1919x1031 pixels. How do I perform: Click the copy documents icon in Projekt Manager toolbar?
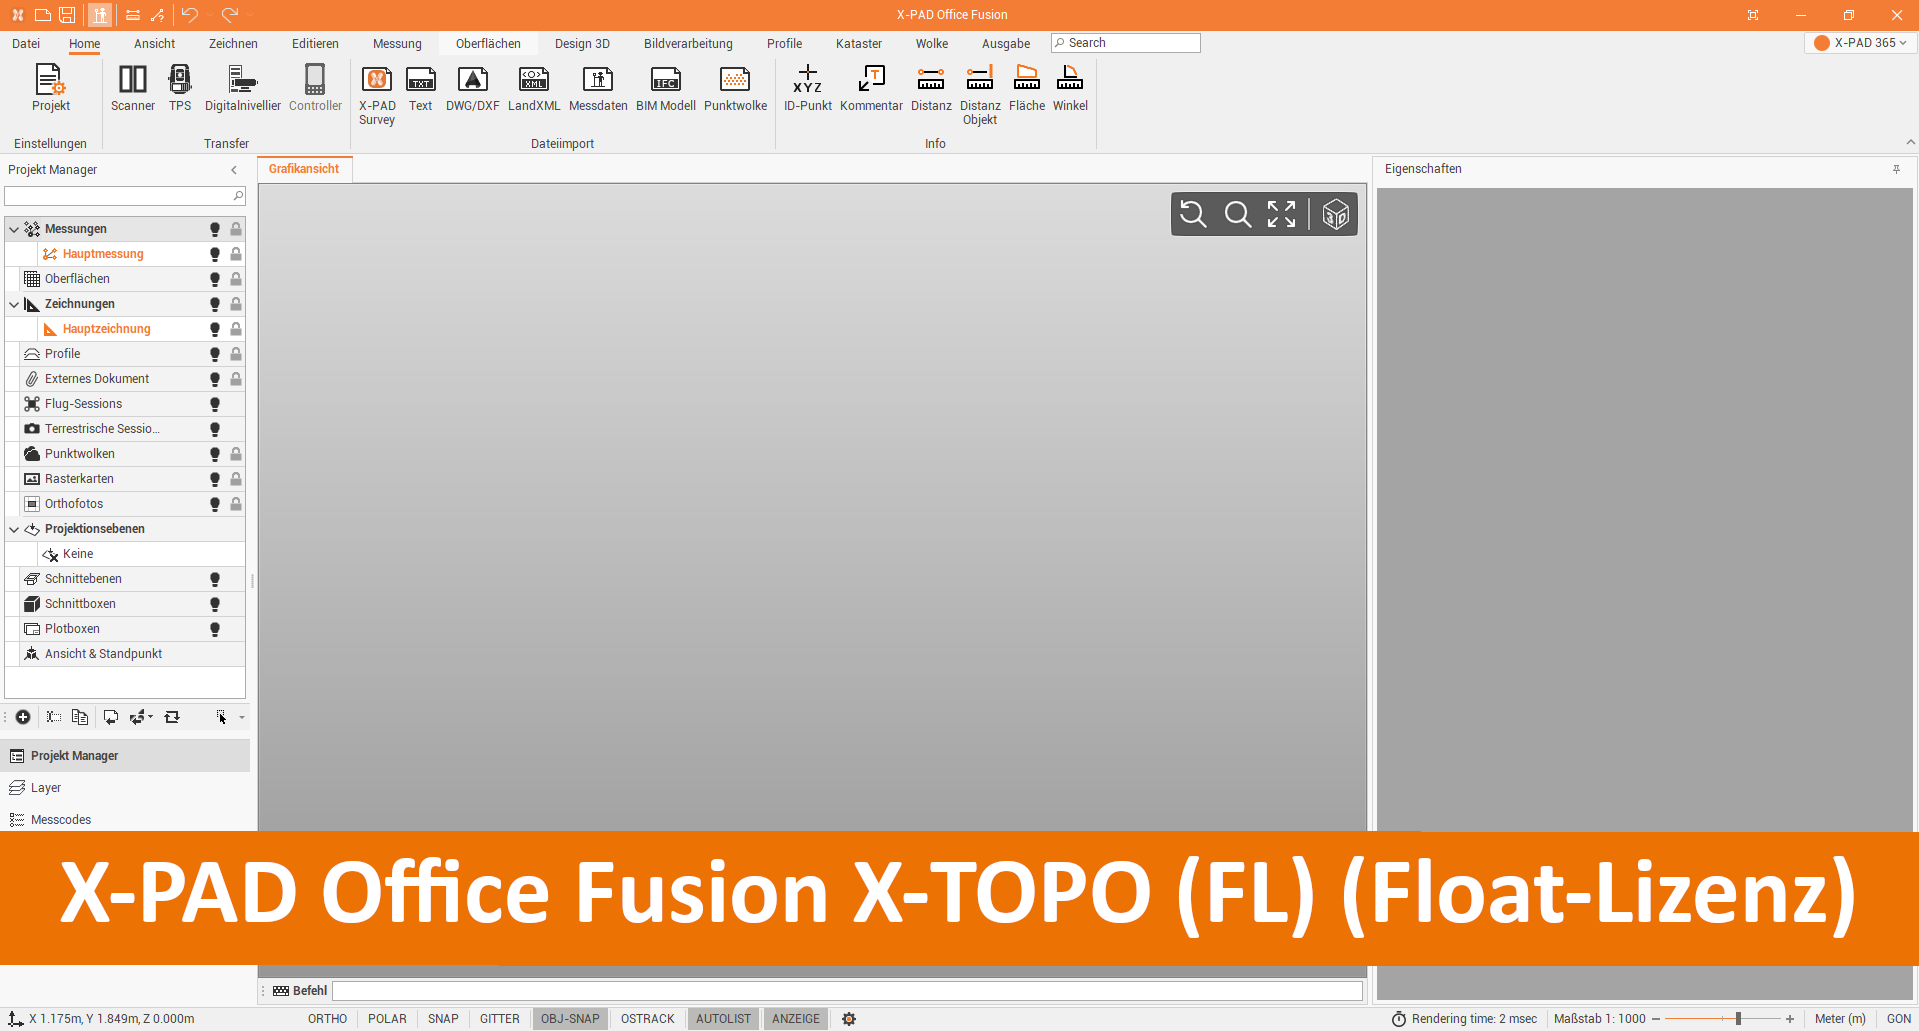[80, 717]
